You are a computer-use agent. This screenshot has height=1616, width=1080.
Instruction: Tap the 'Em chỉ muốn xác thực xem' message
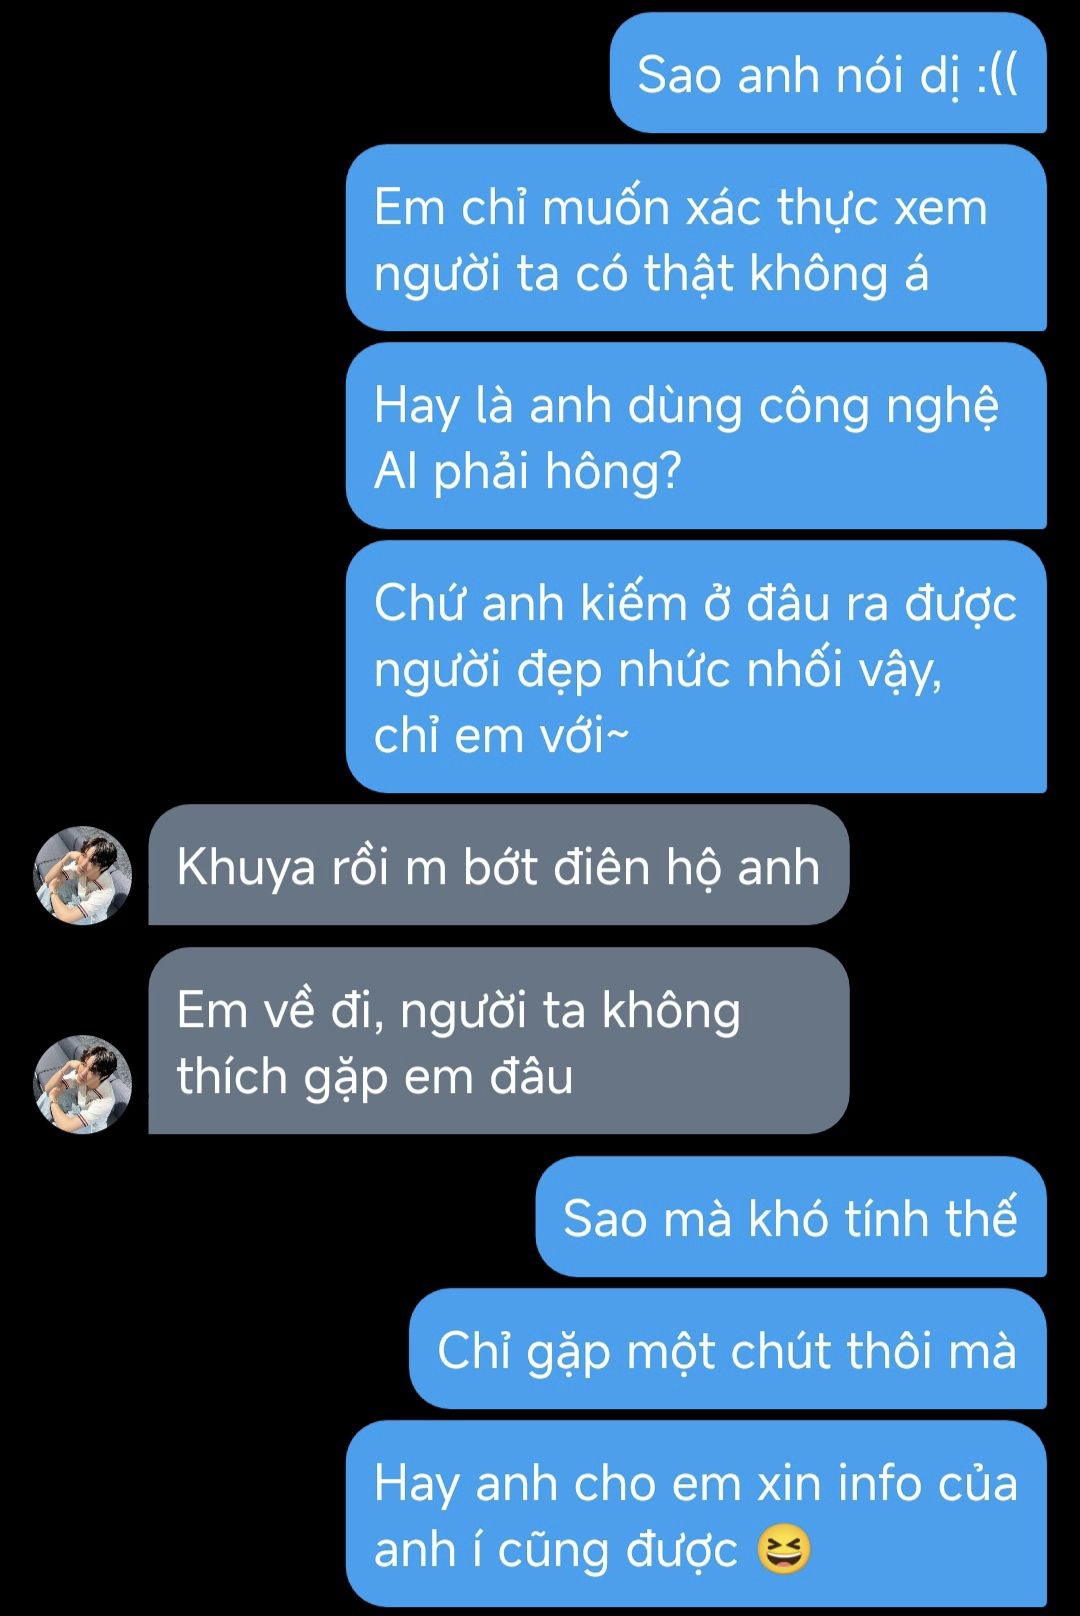click(x=696, y=238)
